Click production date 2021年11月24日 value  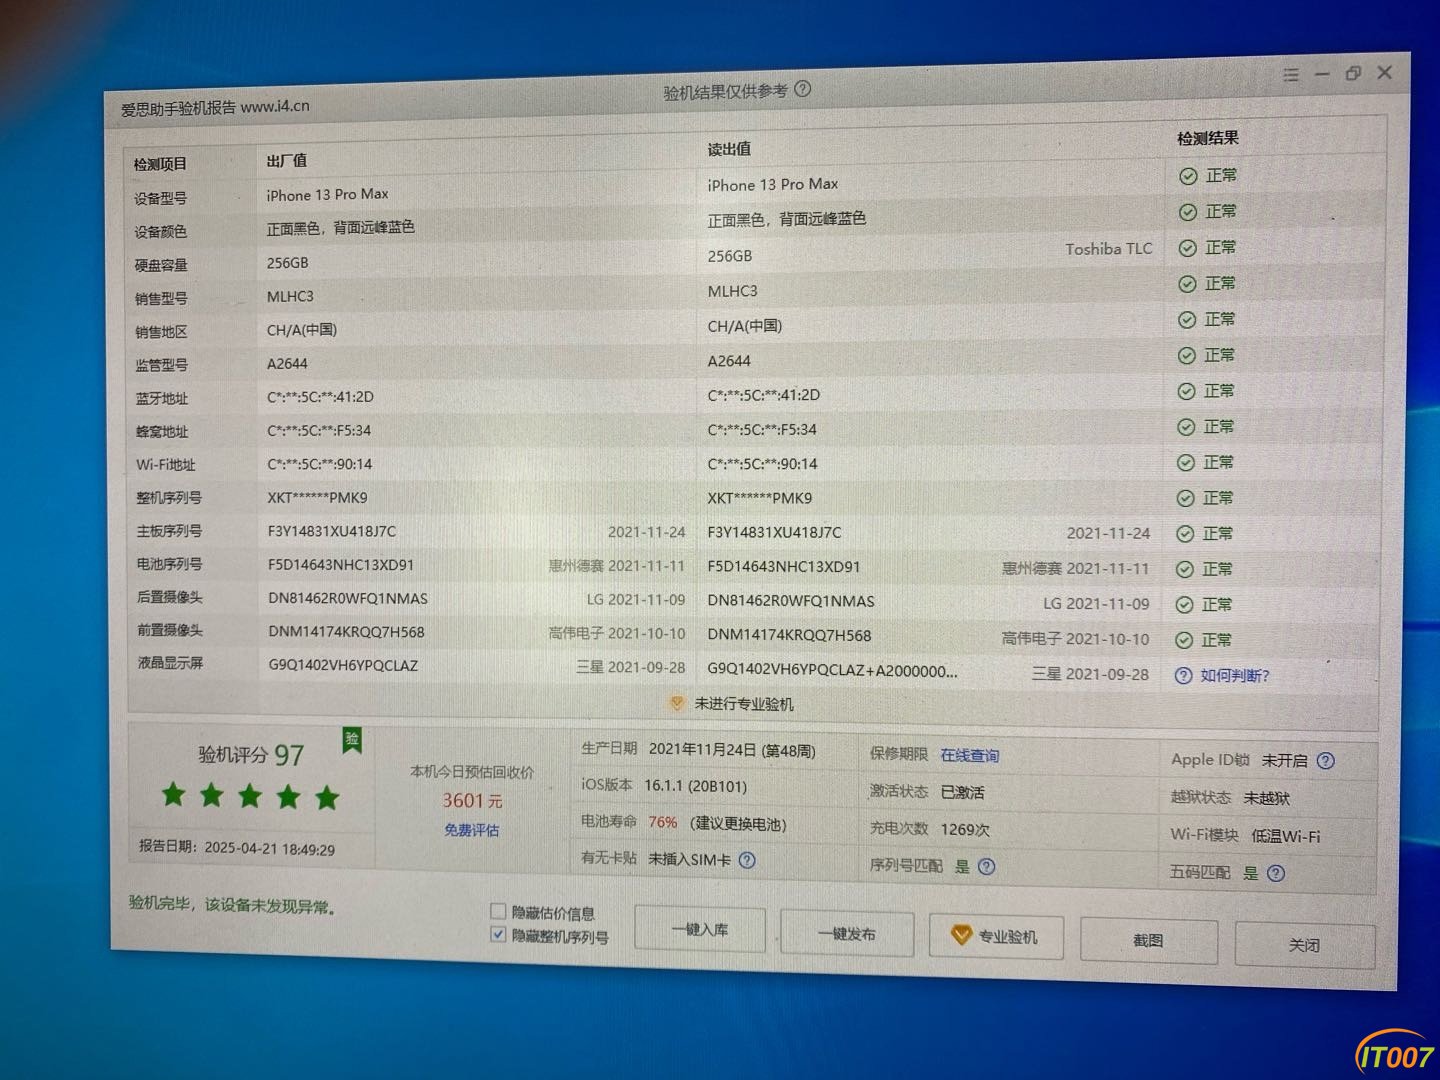732,749
